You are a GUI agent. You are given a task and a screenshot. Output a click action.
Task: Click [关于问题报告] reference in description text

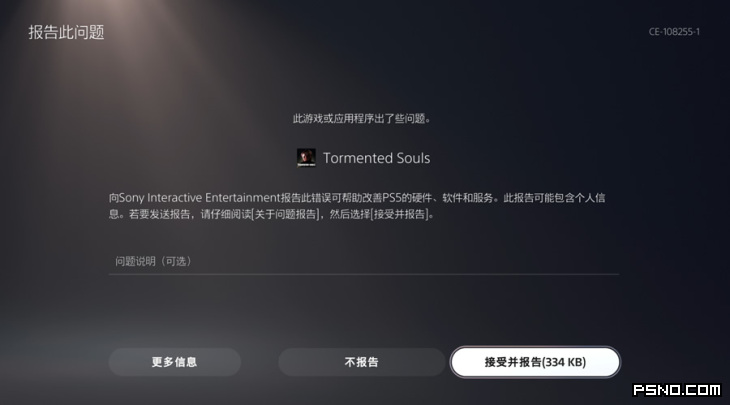pyautogui.click(x=286, y=214)
